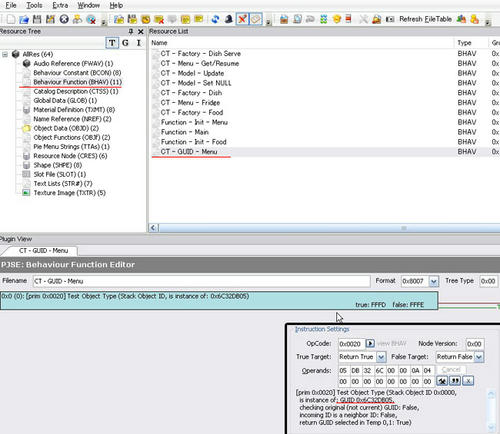Open the True Target dropdown
The width and height of the screenshot is (500, 434).
coord(381,357)
